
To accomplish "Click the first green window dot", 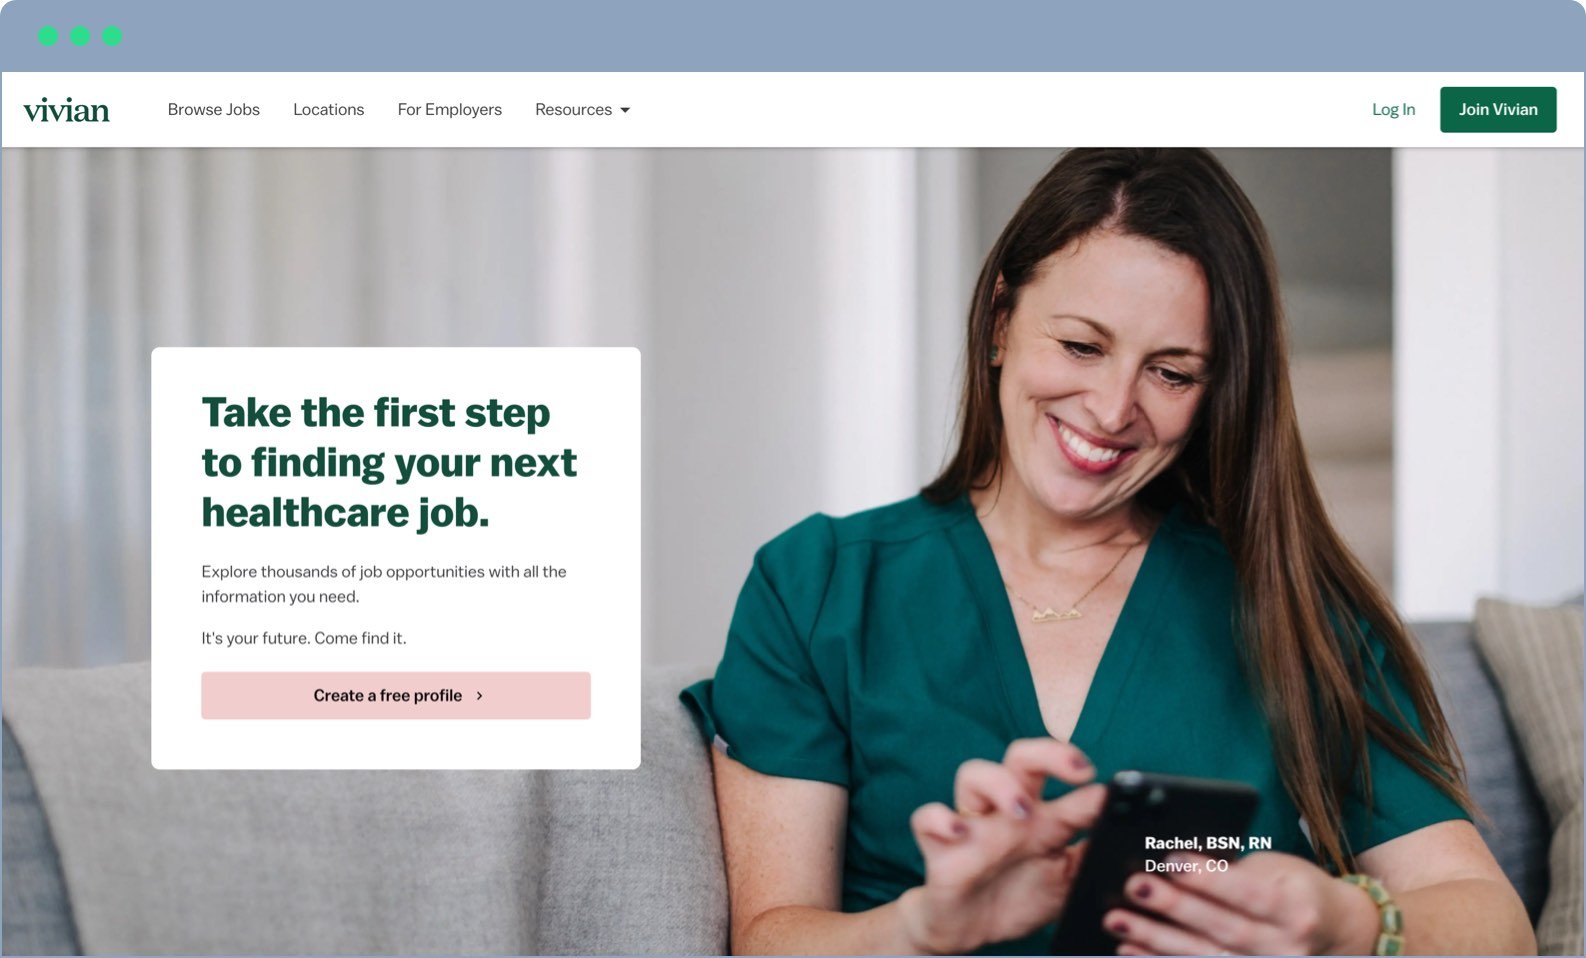I will (48, 36).
